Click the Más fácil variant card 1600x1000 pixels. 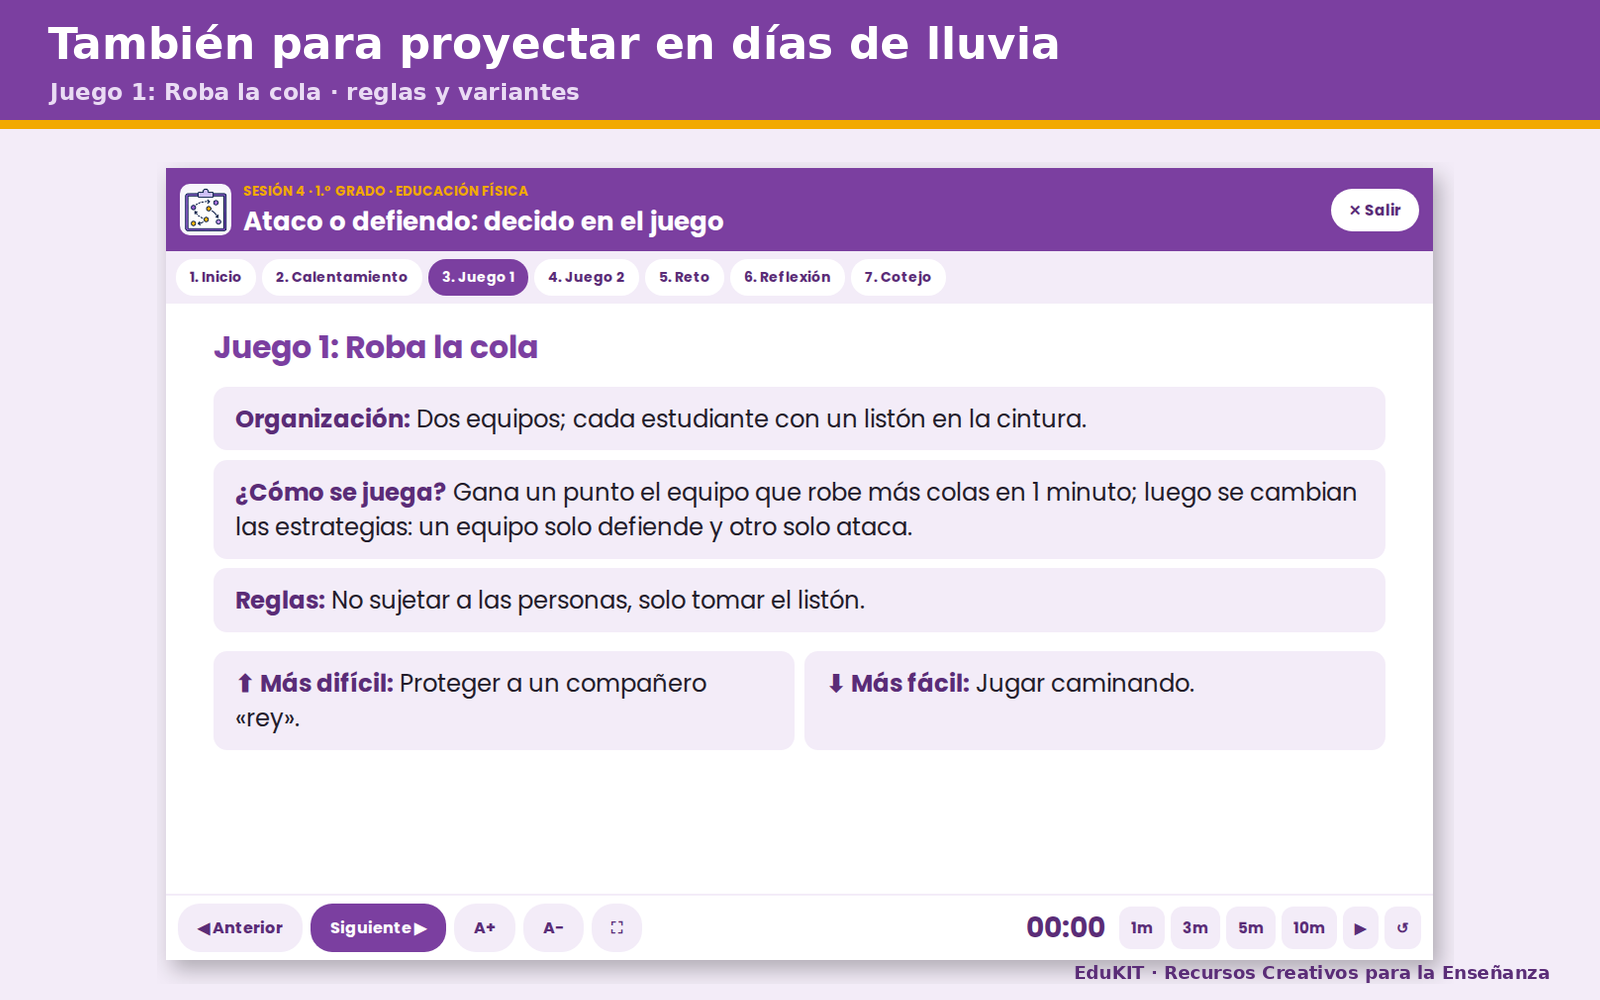(x=1095, y=700)
